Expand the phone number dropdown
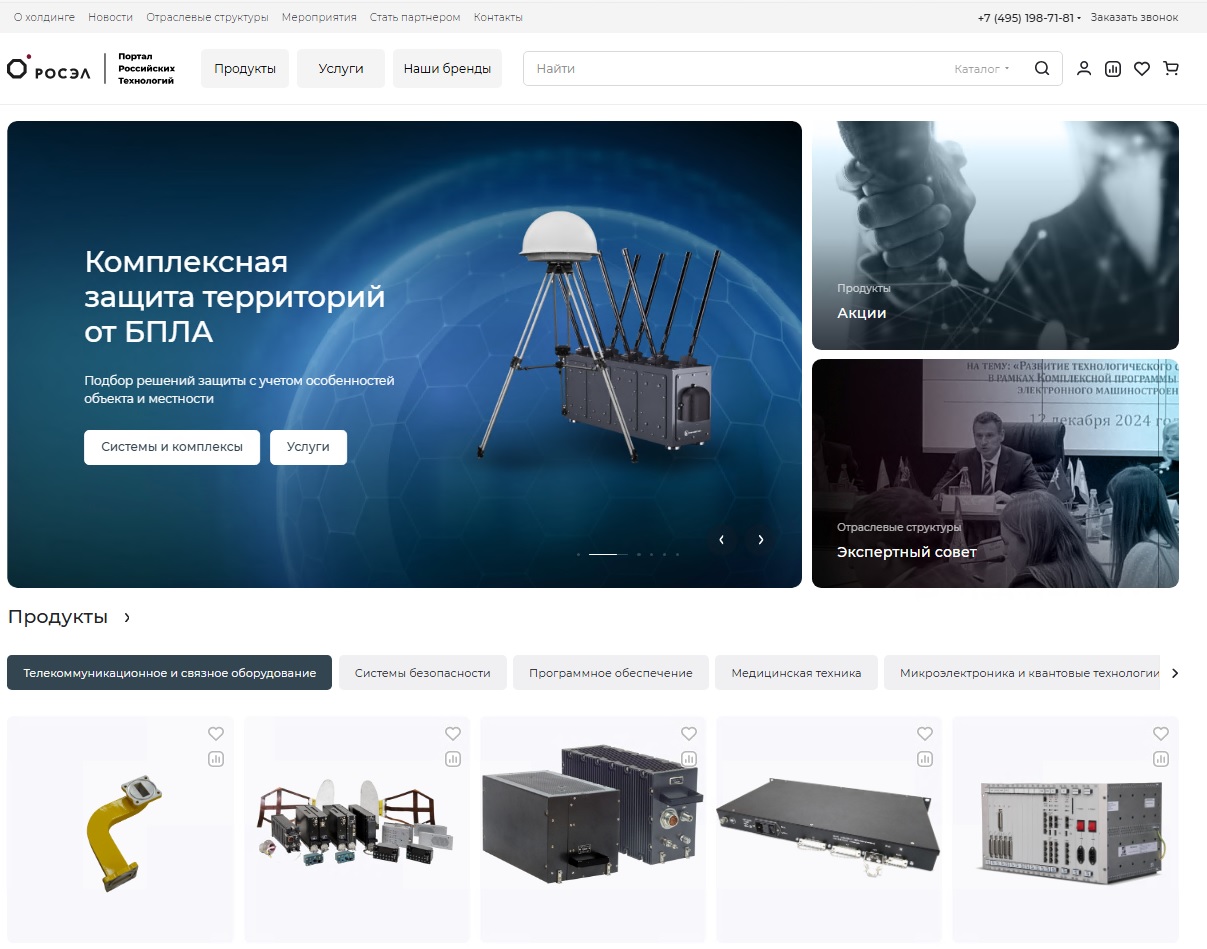 click(1029, 18)
